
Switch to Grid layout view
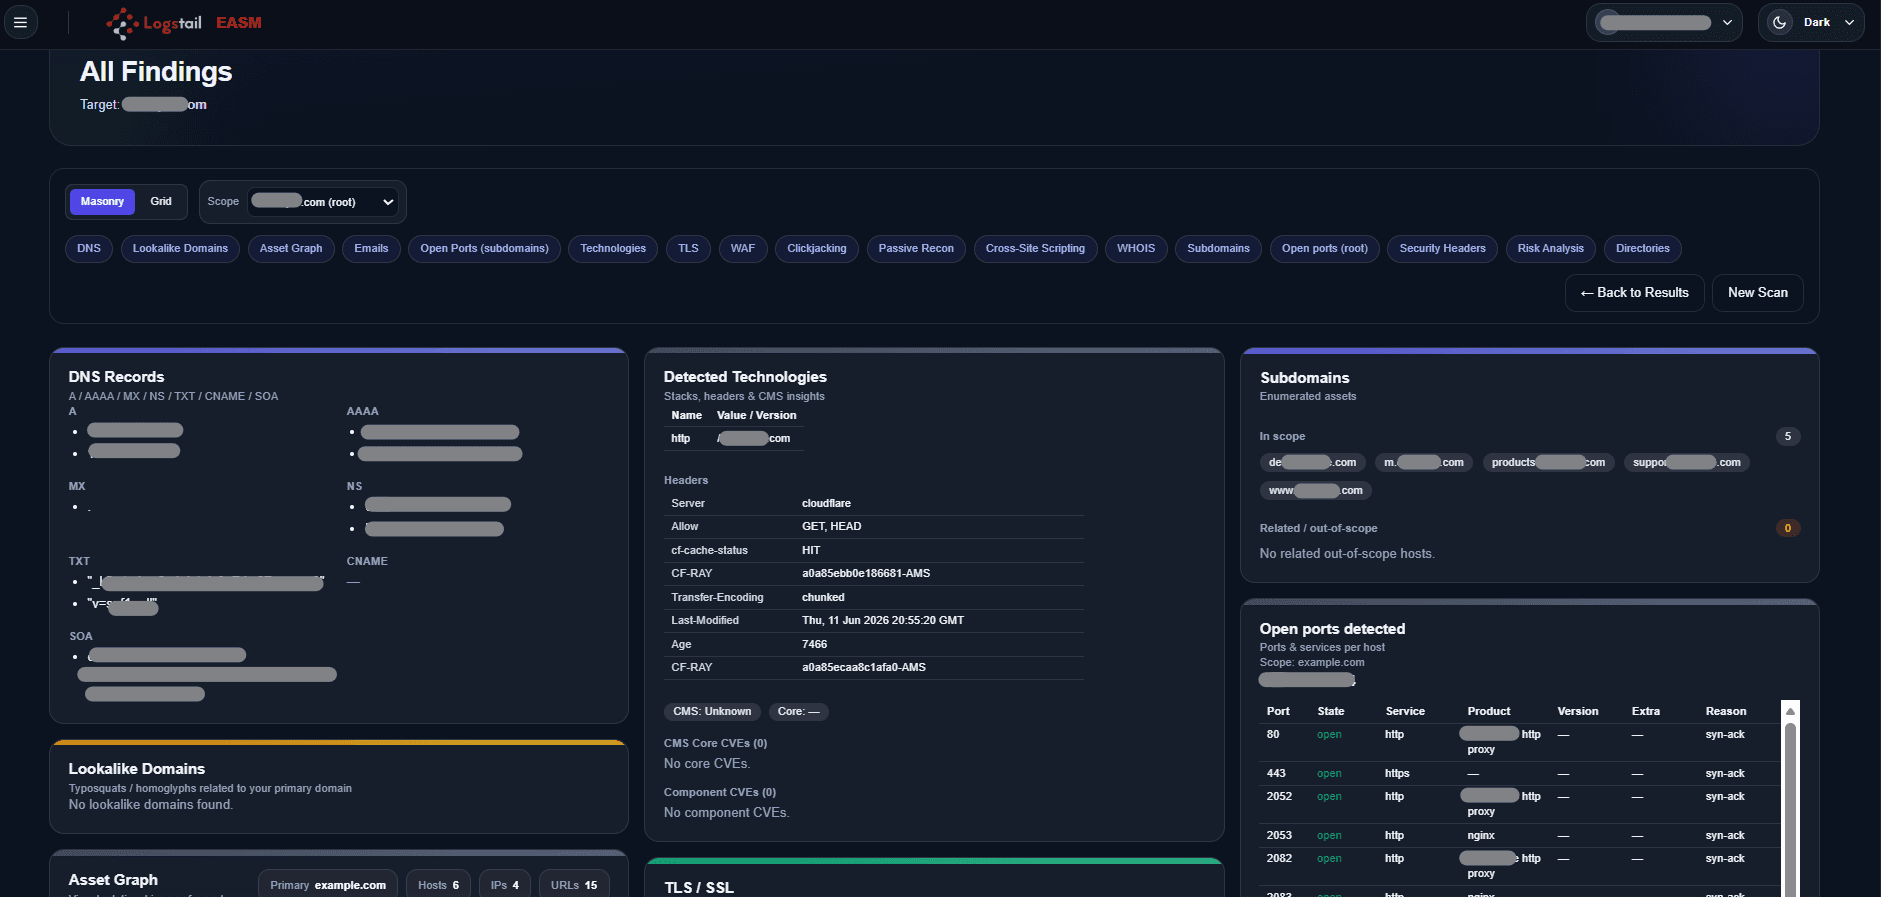click(161, 201)
